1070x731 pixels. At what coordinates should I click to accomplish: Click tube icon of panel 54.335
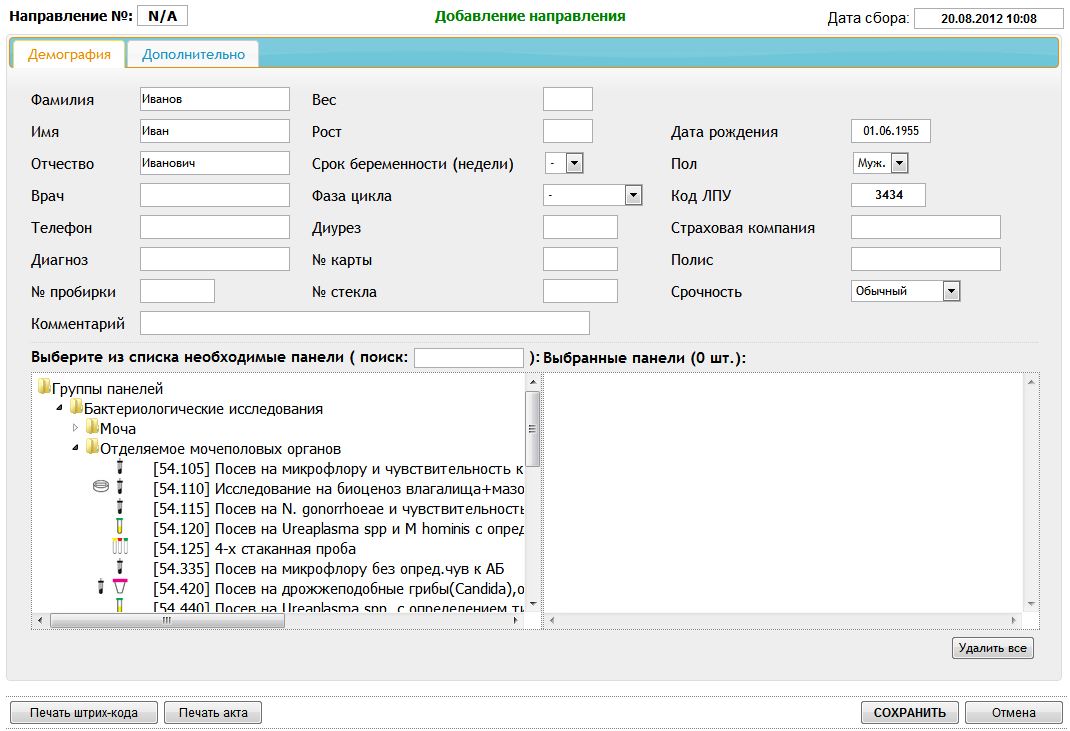pyautogui.click(x=120, y=567)
